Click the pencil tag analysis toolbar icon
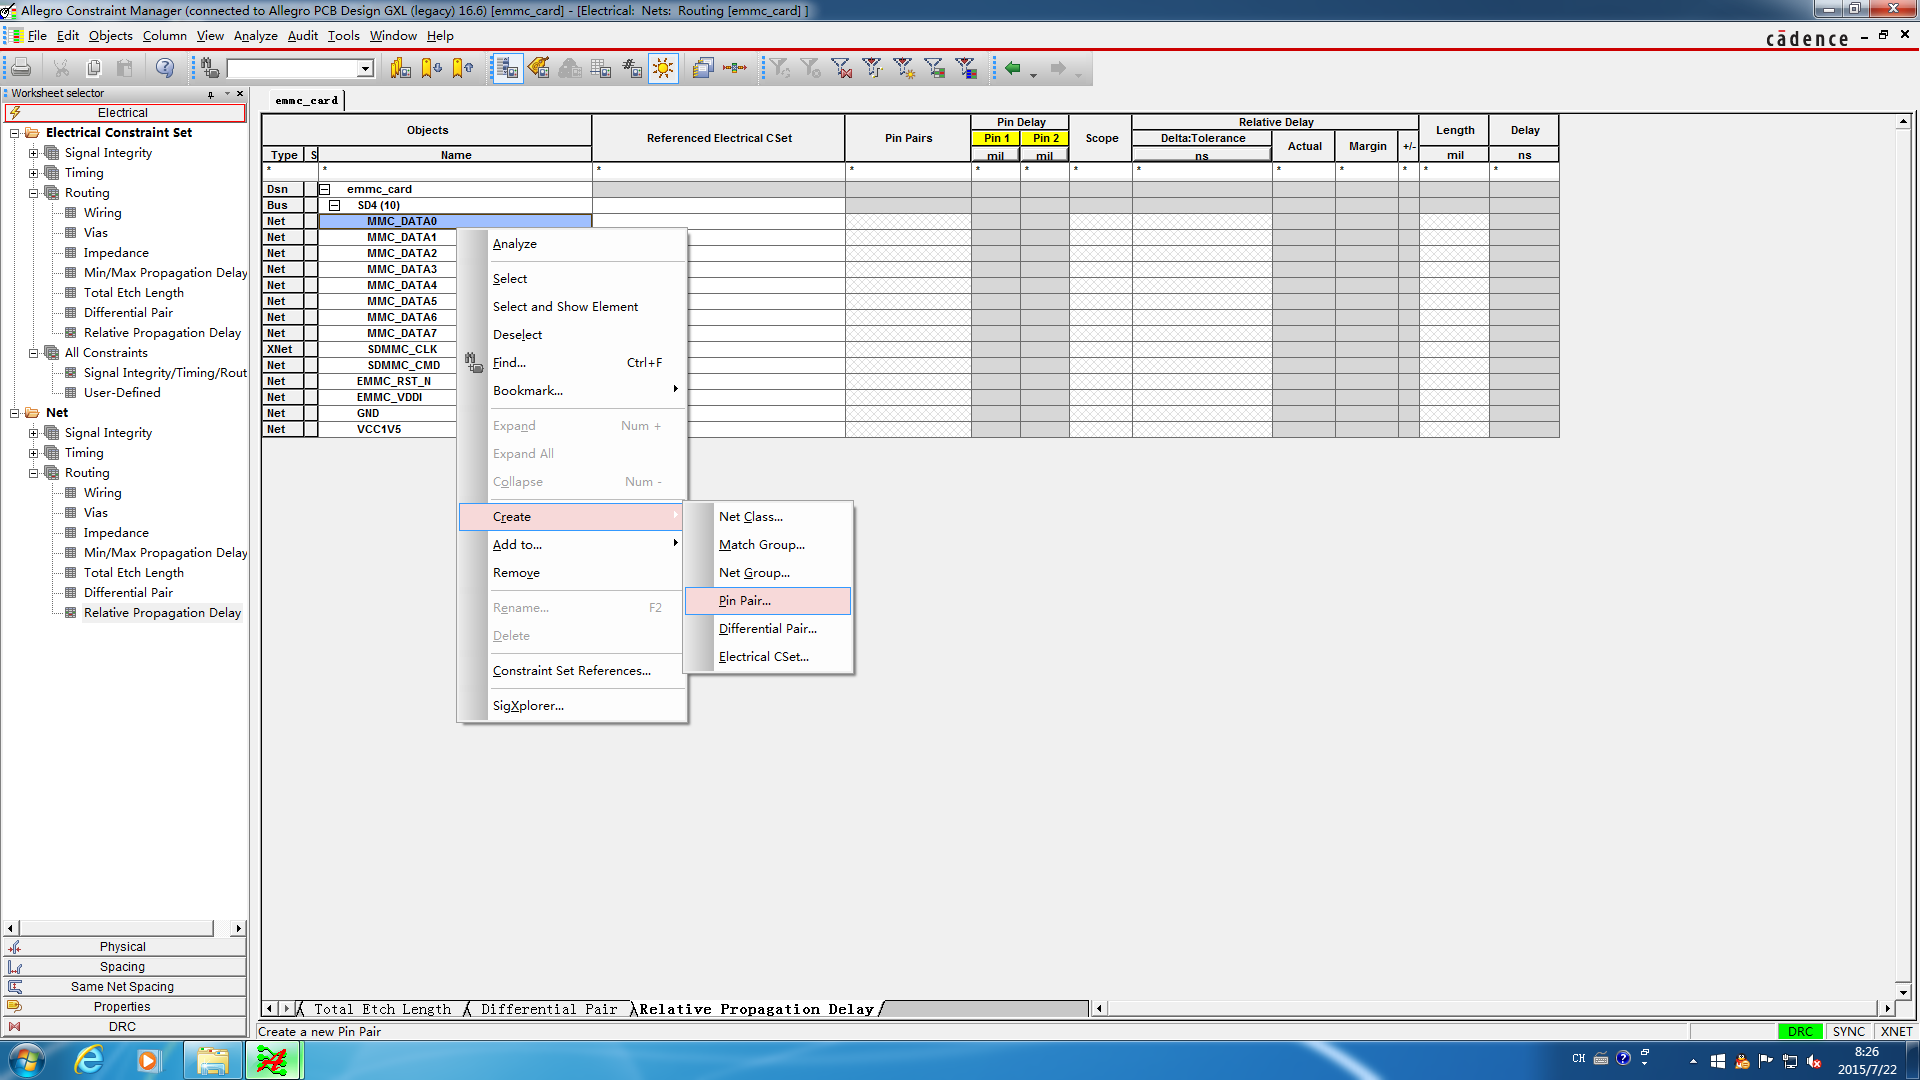 click(x=539, y=68)
